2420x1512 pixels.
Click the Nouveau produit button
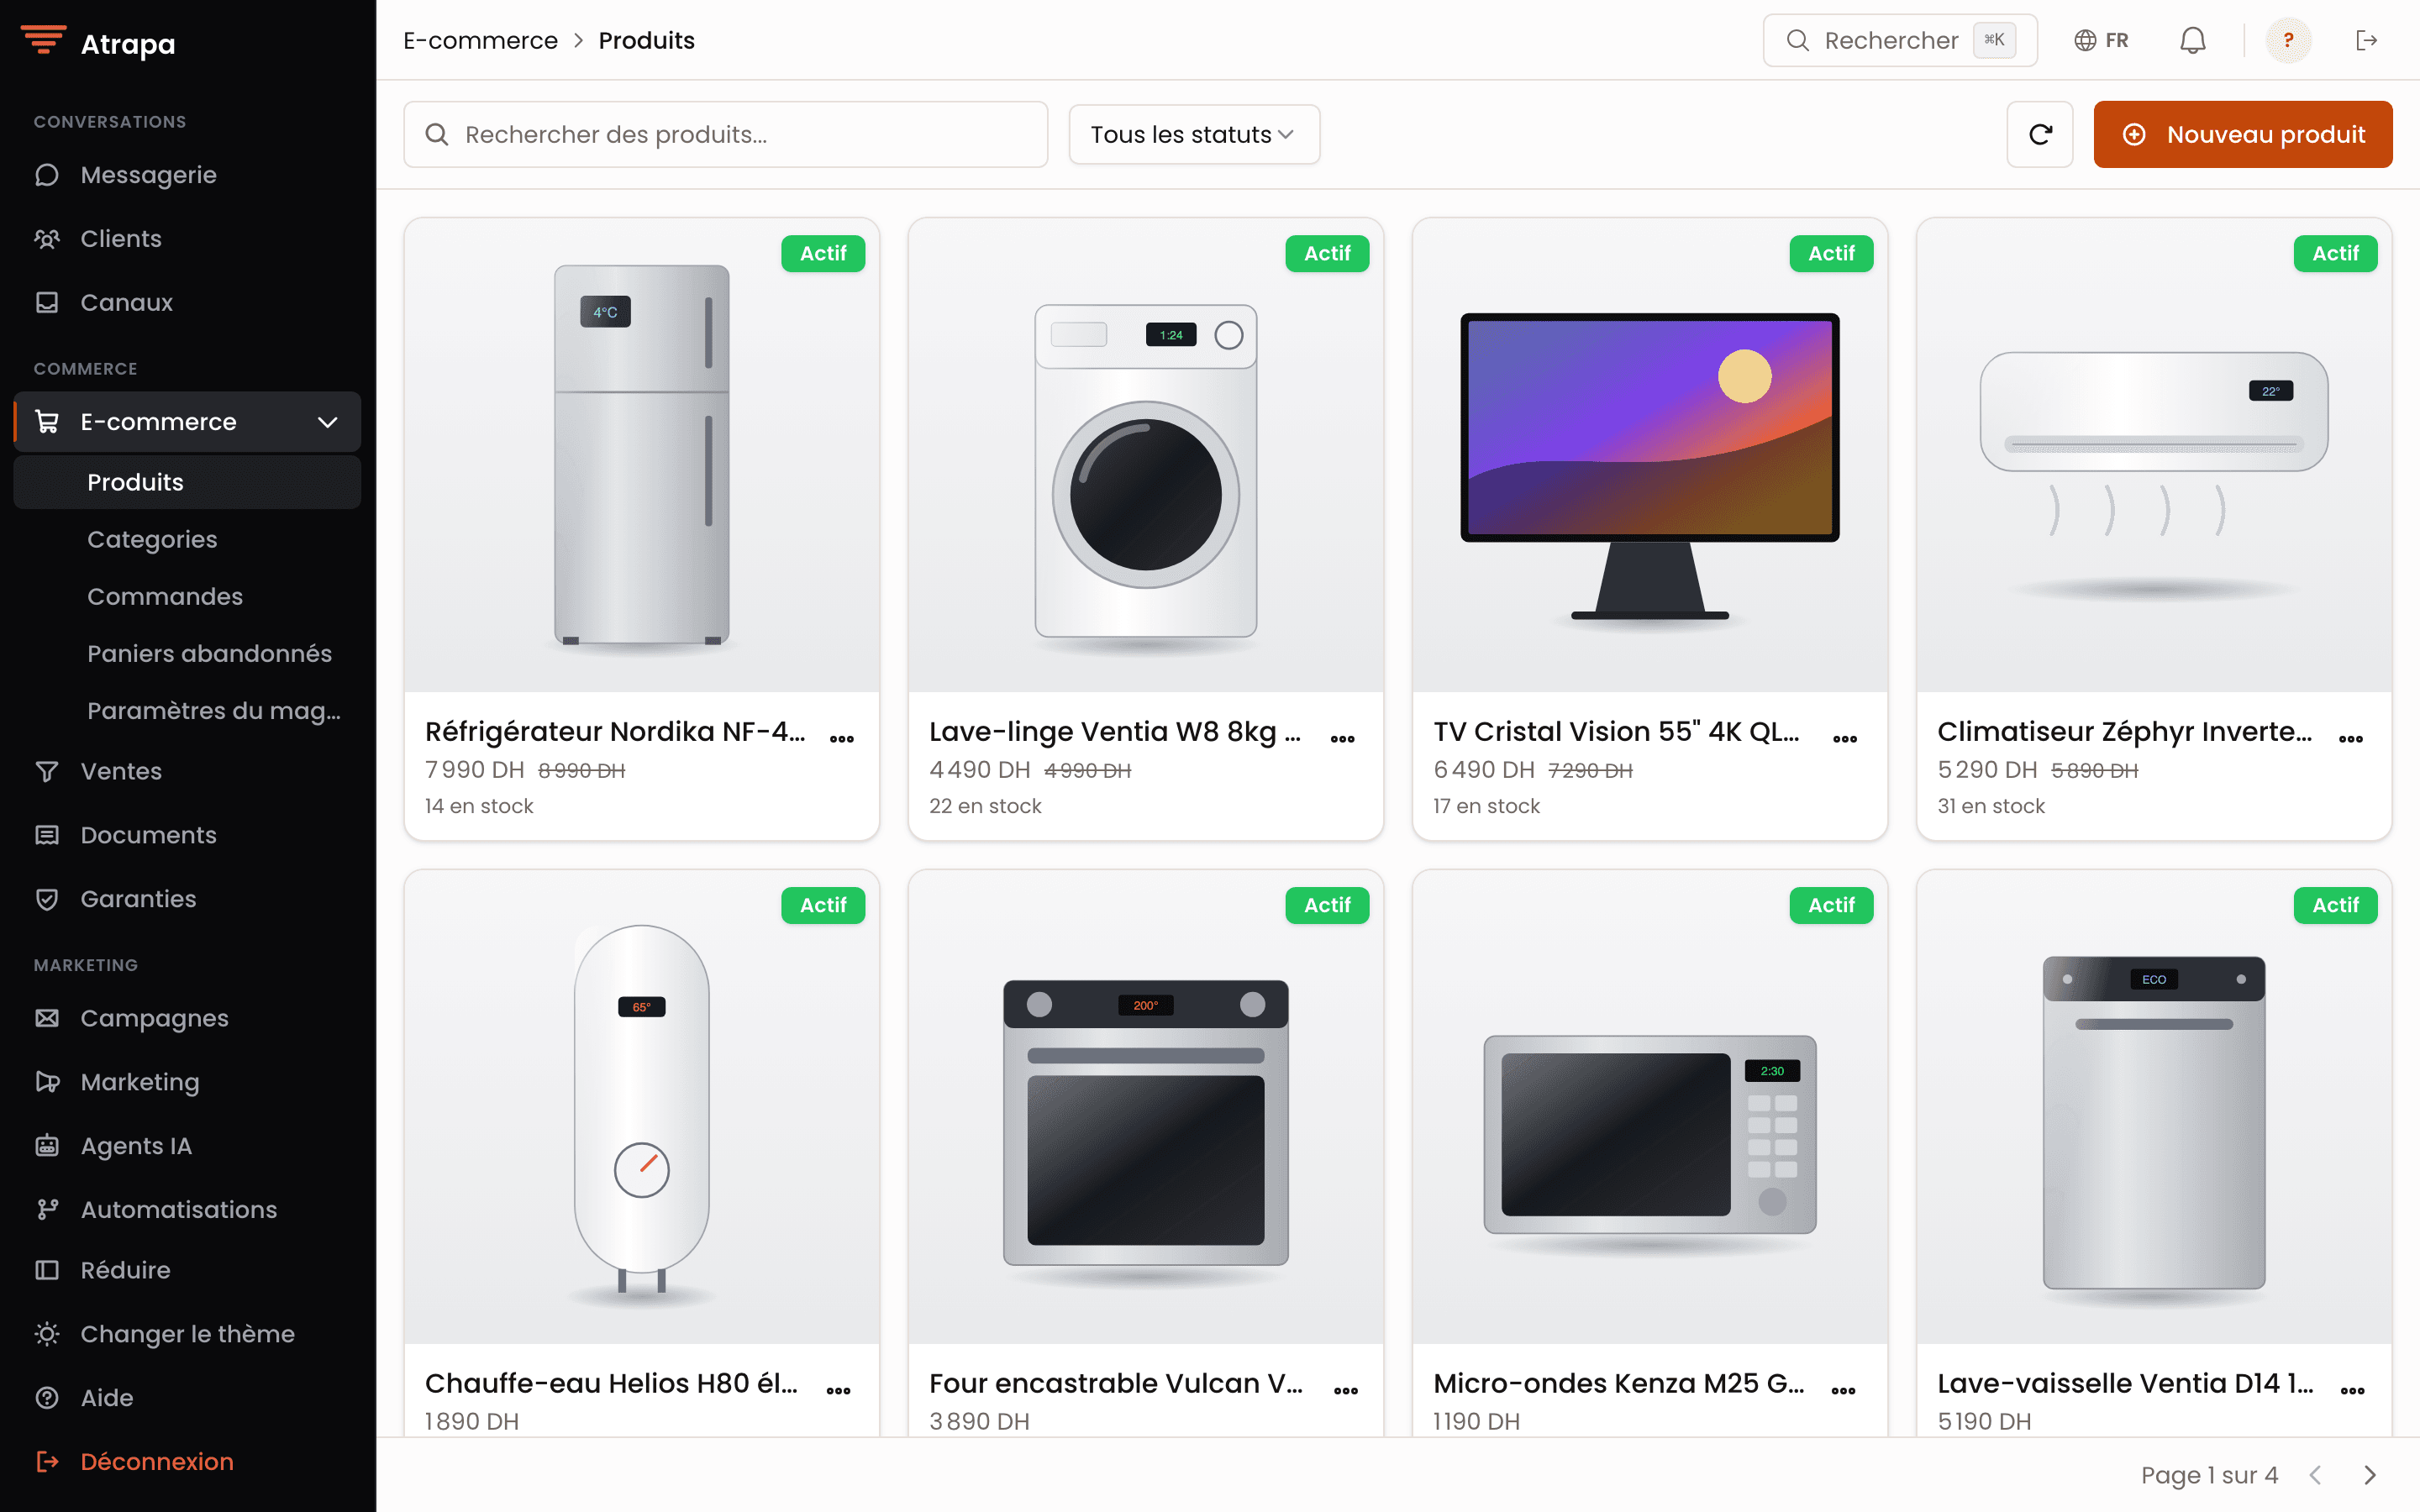[x=2243, y=134]
